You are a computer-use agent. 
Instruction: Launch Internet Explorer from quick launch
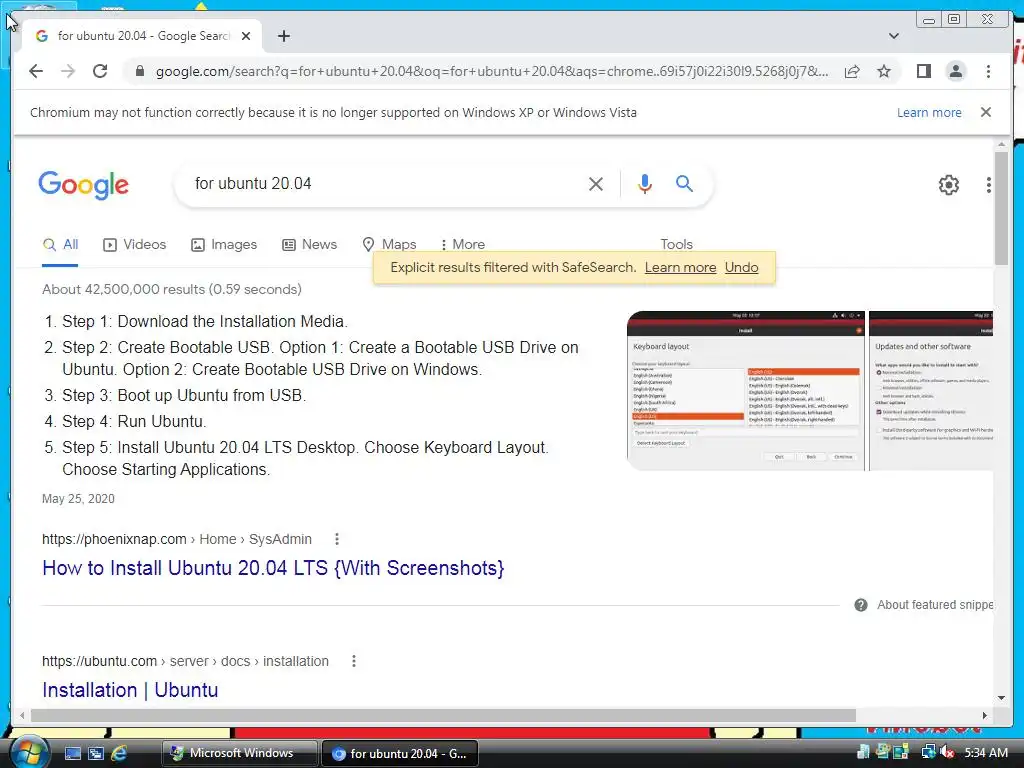coord(119,753)
